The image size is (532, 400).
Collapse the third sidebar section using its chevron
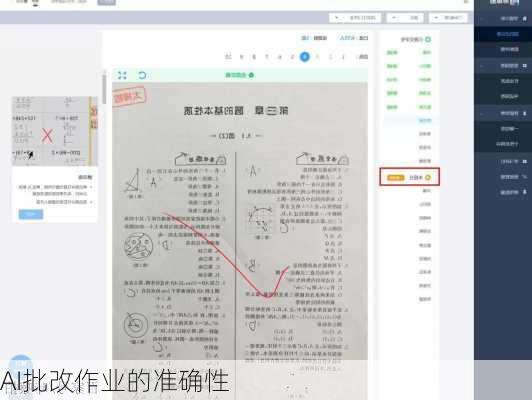click(x=482, y=113)
